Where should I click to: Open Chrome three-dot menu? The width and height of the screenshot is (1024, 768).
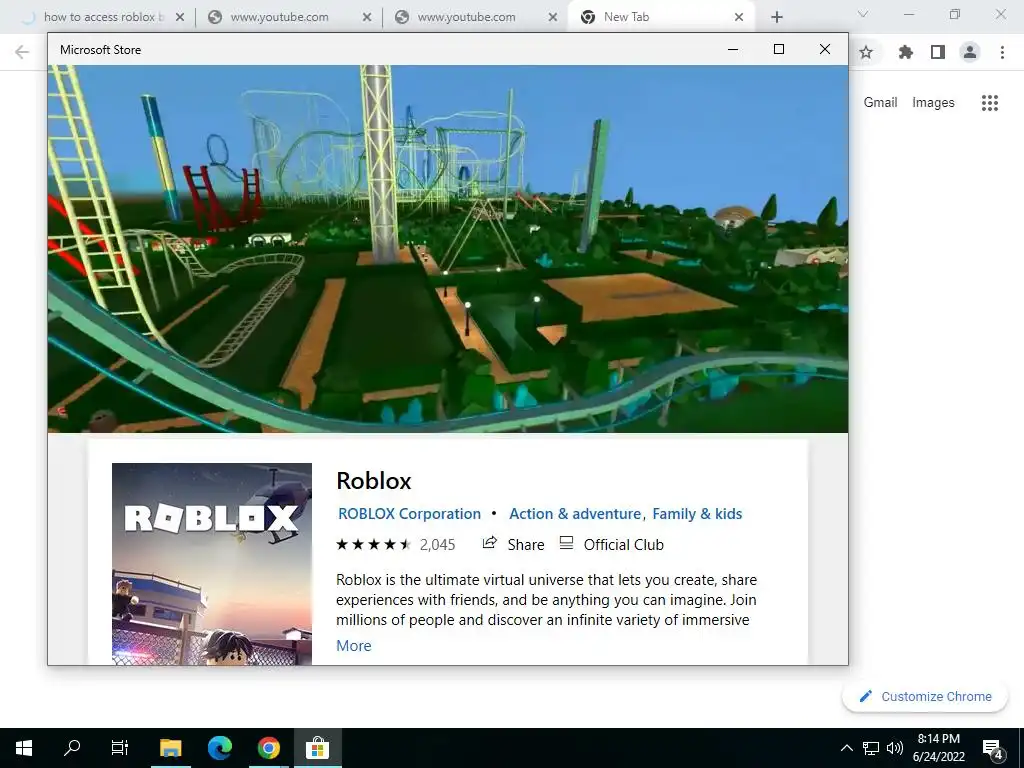(x=1002, y=52)
